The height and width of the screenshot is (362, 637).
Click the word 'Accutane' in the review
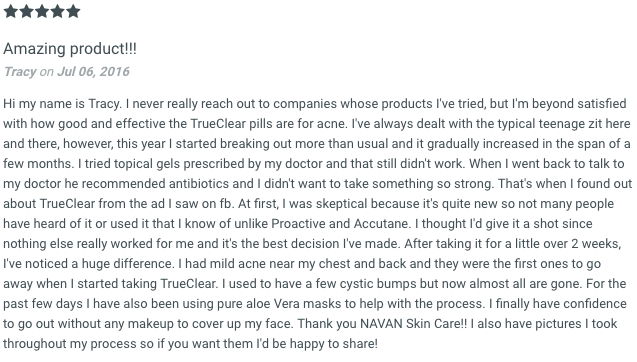pos(381,223)
